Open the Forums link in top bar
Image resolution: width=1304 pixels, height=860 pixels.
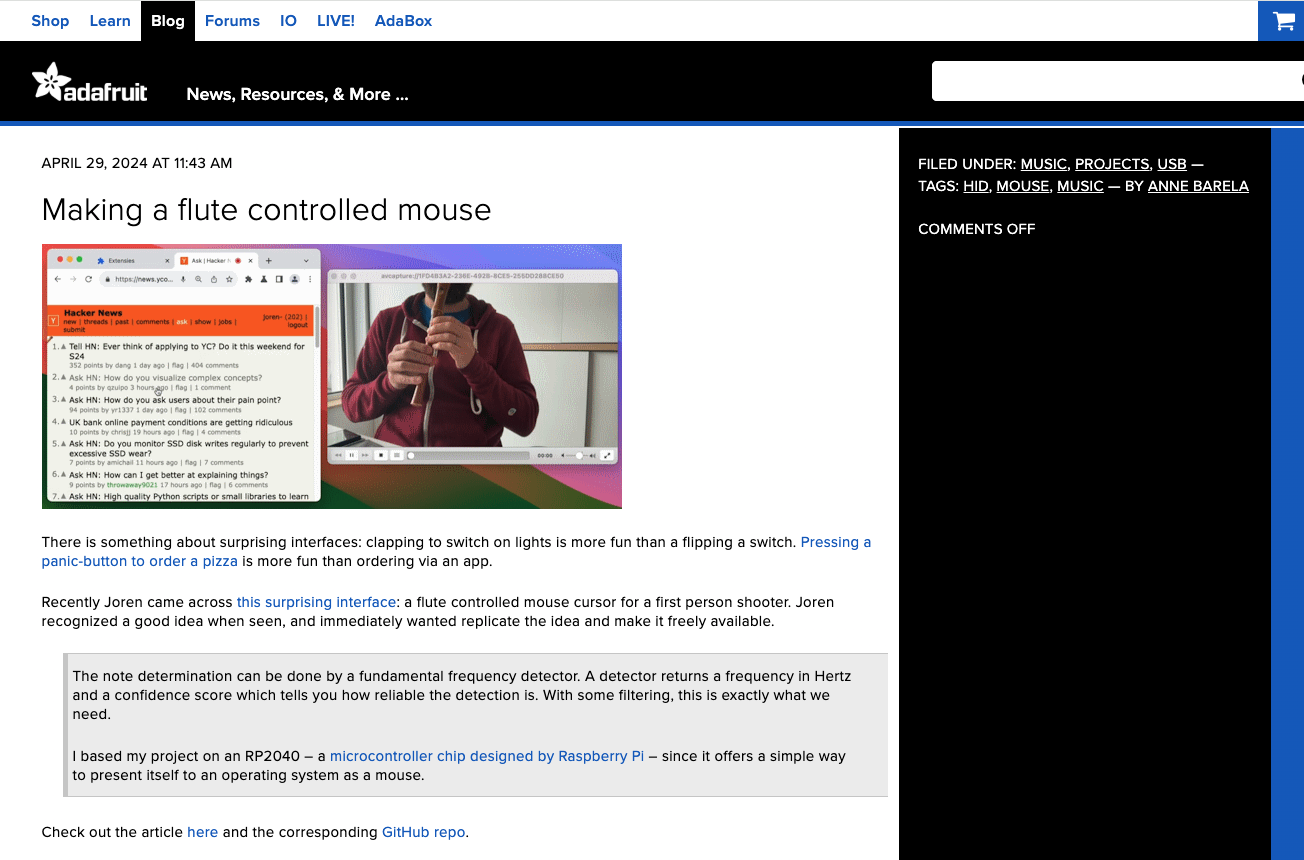[x=232, y=21]
